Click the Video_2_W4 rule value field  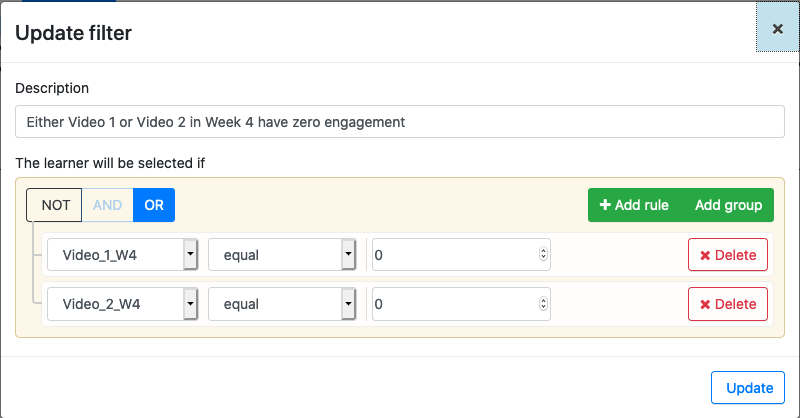461,304
